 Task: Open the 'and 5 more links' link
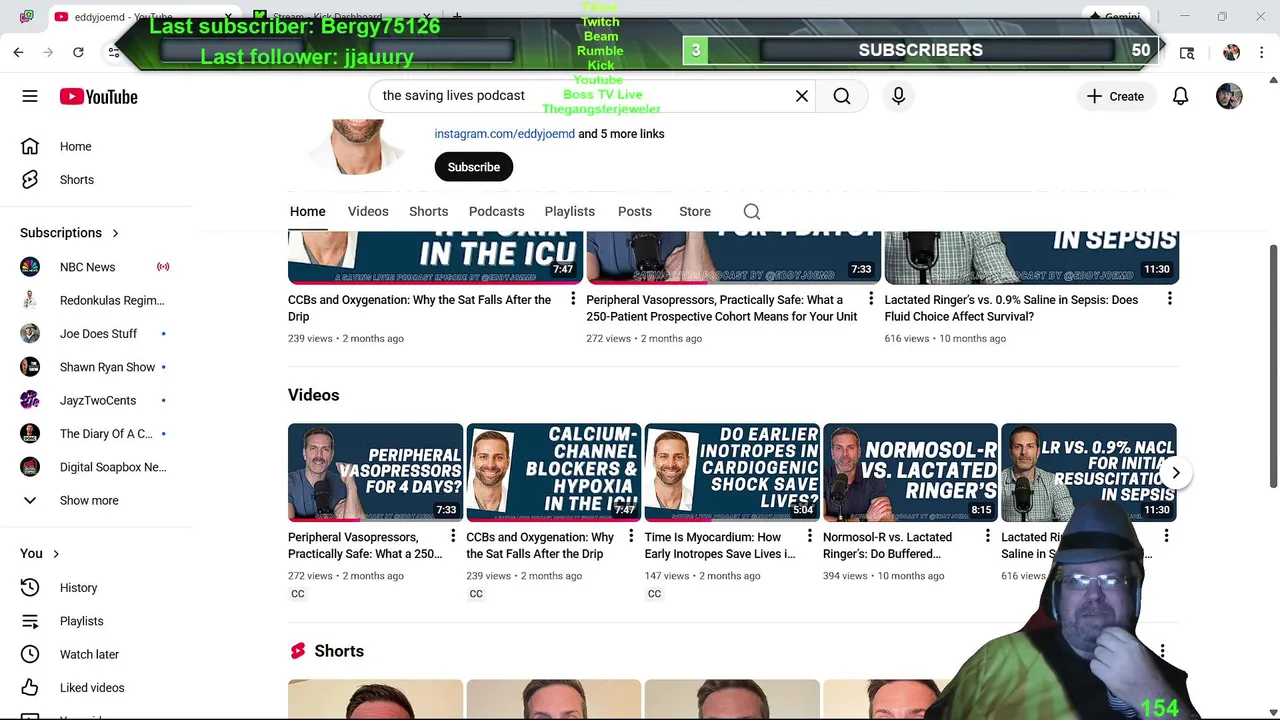pyautogui.click(x=621, y=134)
